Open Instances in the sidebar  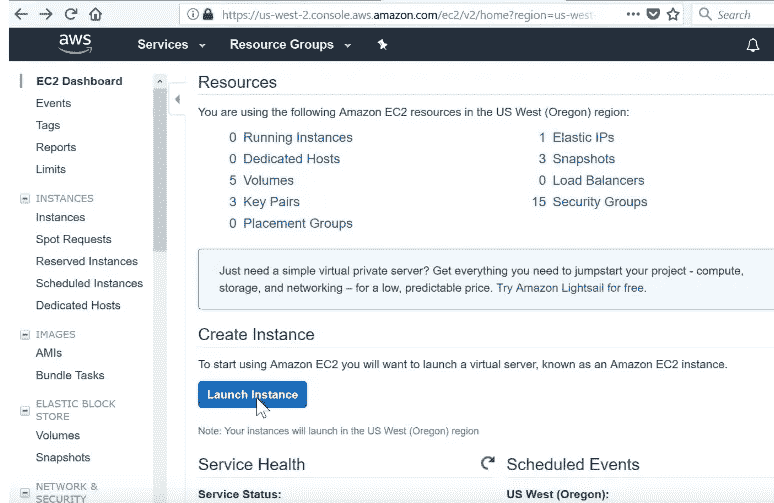click(x=60, y=217)
